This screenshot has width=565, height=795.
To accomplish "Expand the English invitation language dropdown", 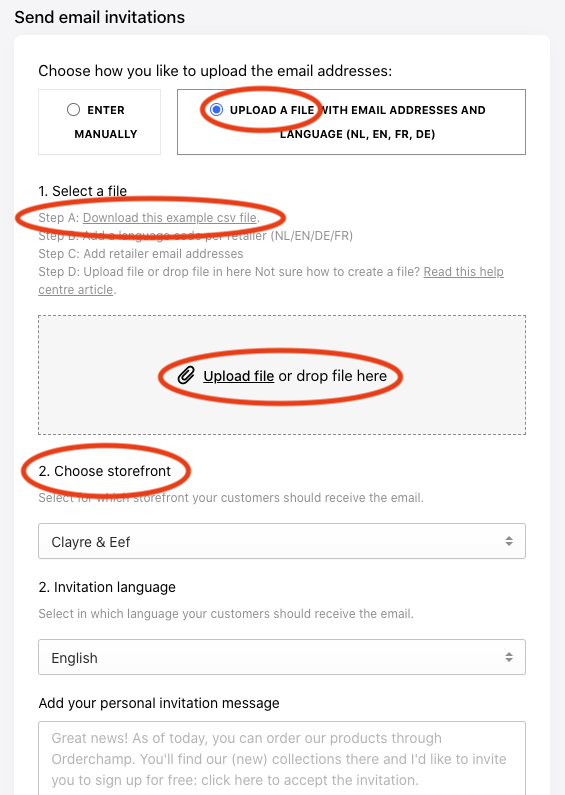I will pos(282,657).
